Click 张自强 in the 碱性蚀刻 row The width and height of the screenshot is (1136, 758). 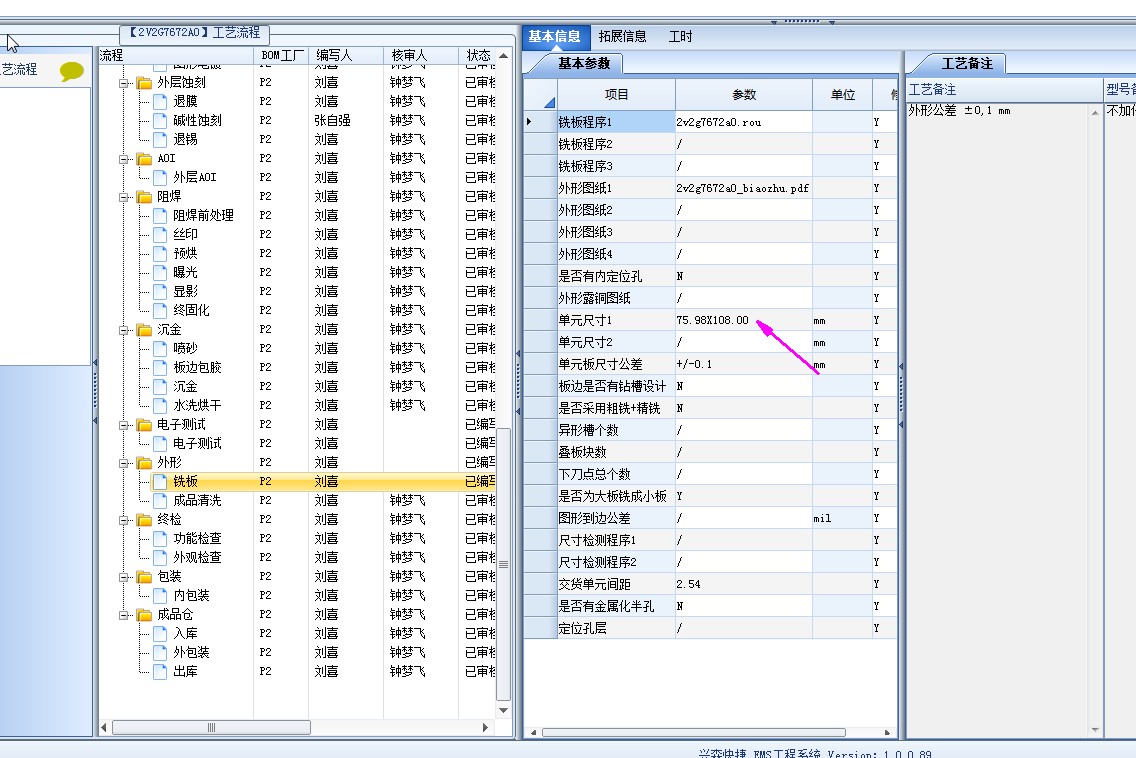click(333, 120)
